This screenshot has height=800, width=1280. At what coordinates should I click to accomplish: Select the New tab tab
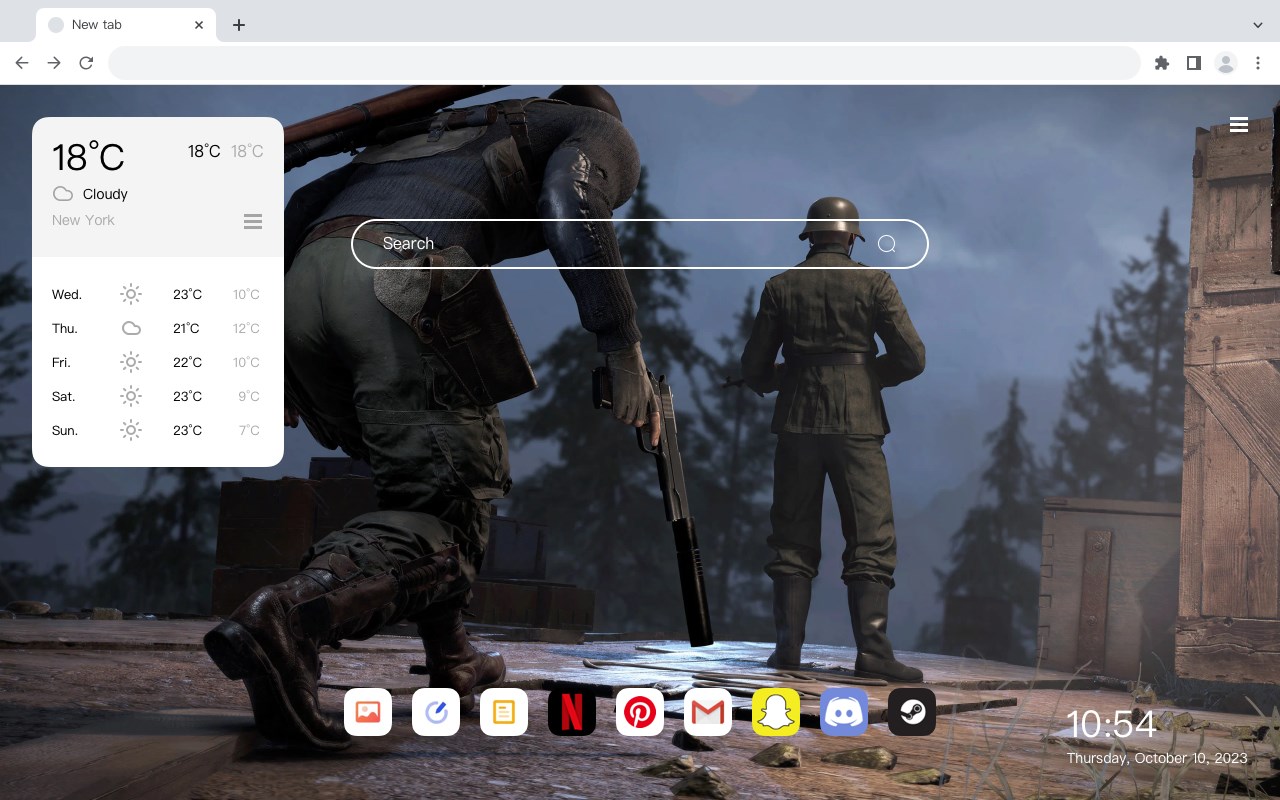tap(126, 25)
